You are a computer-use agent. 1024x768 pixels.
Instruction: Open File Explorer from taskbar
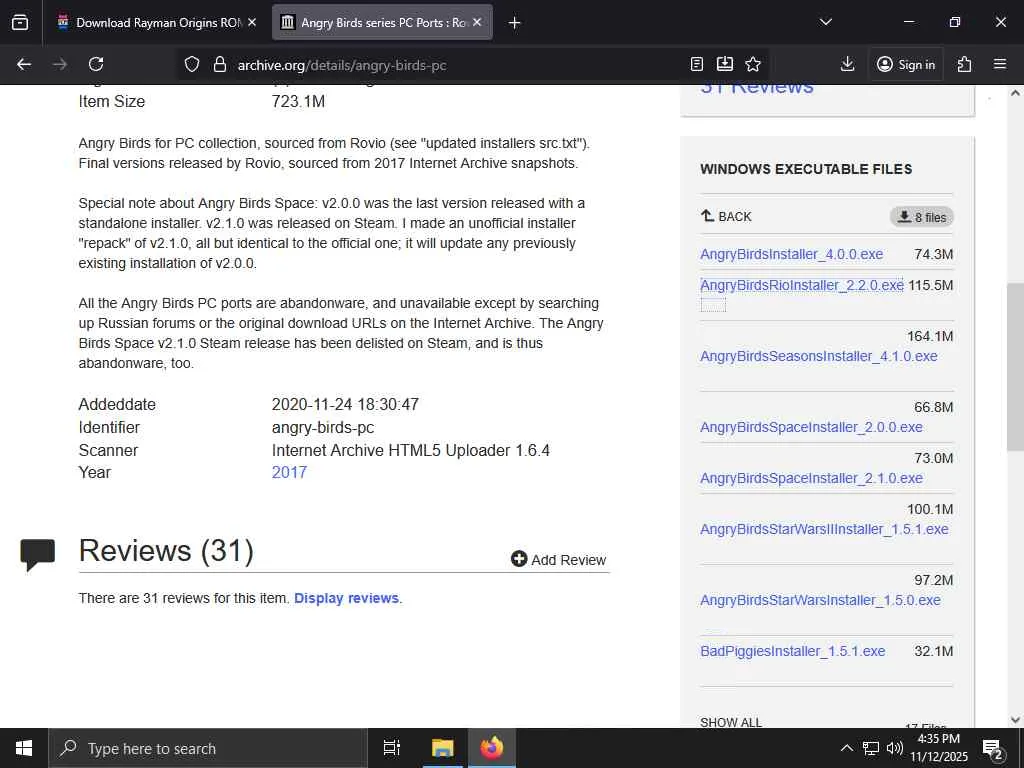(443, 748)
